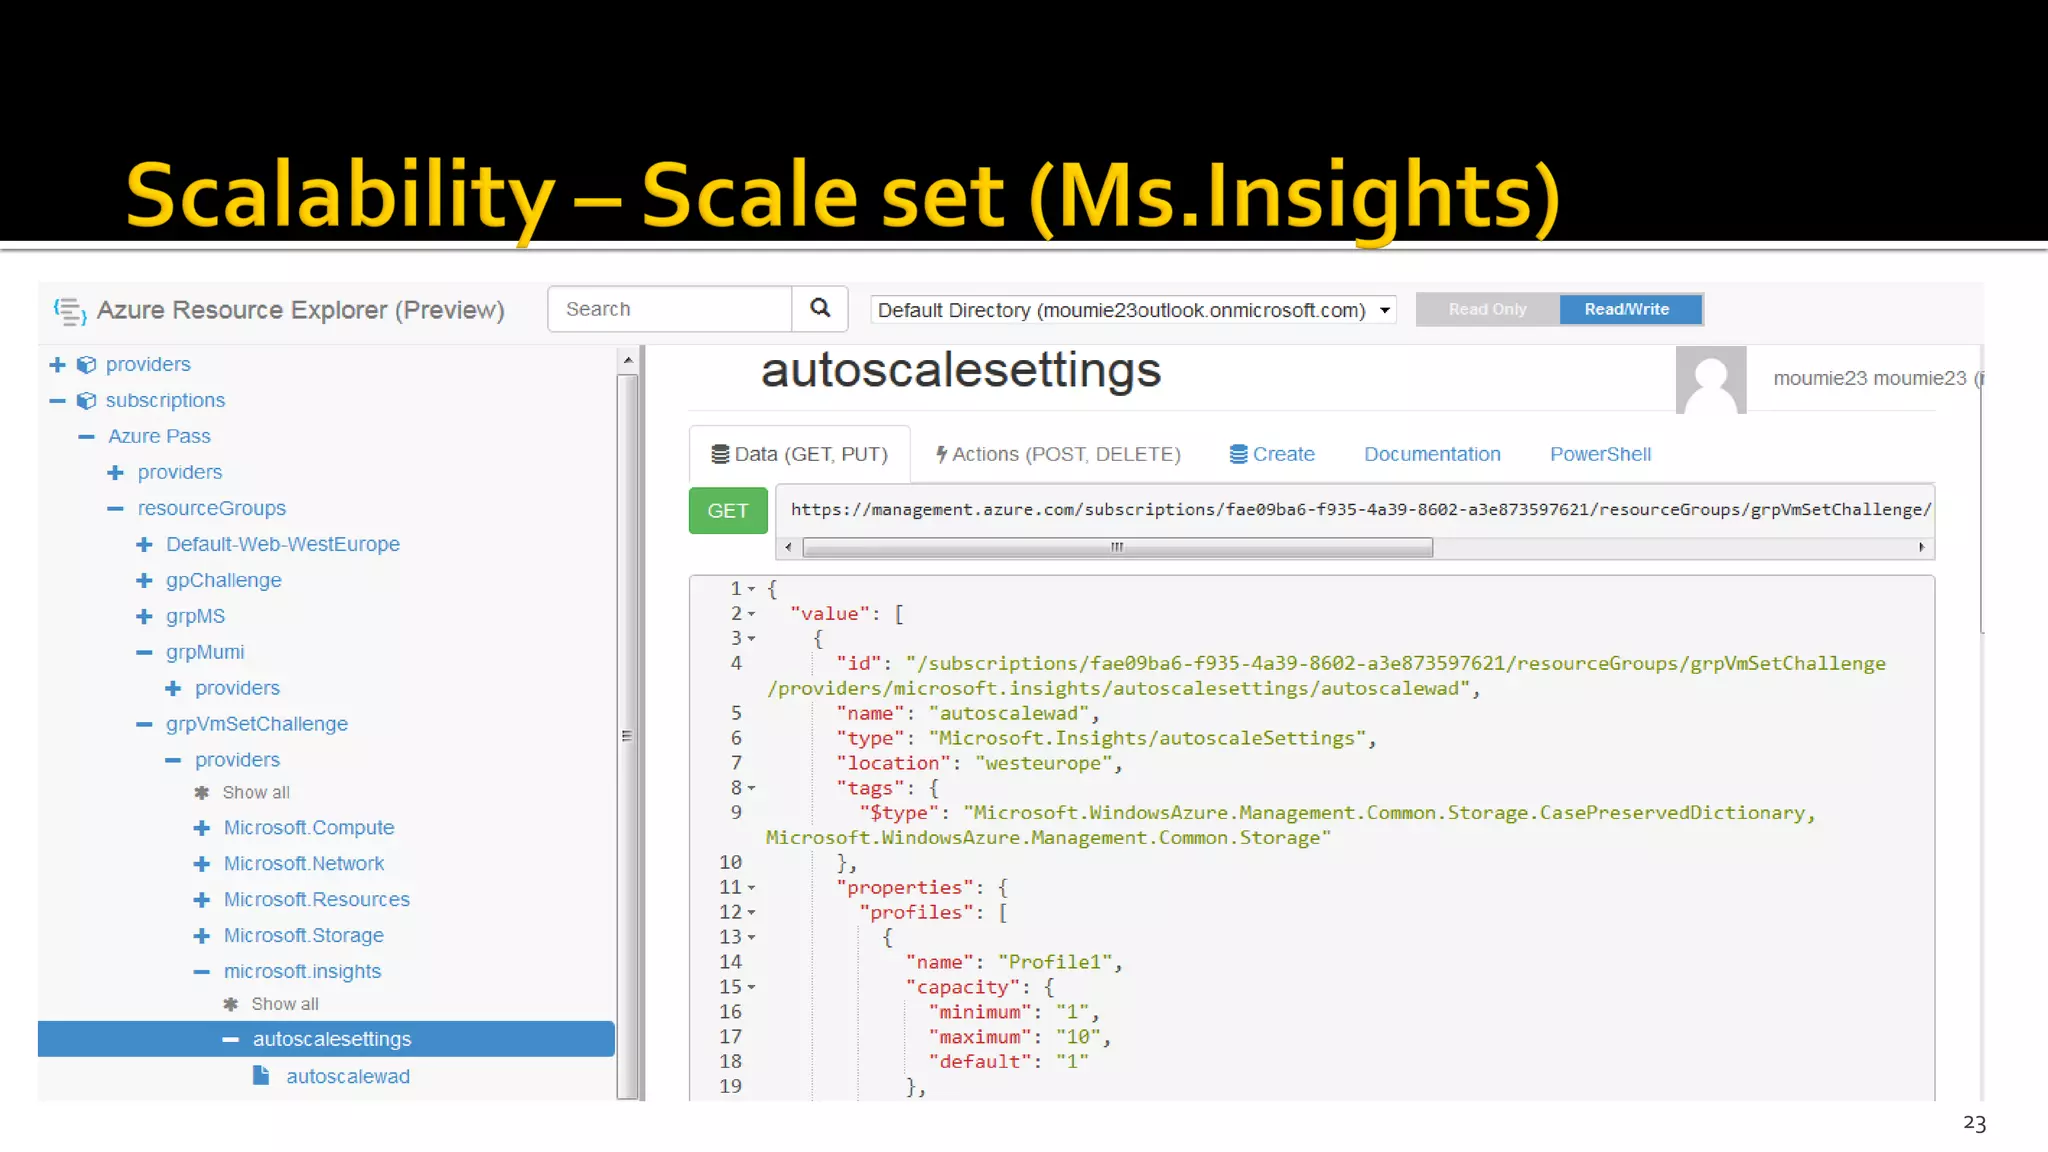Expand Default-Web-WestEurope resource group

coord(145,545)
